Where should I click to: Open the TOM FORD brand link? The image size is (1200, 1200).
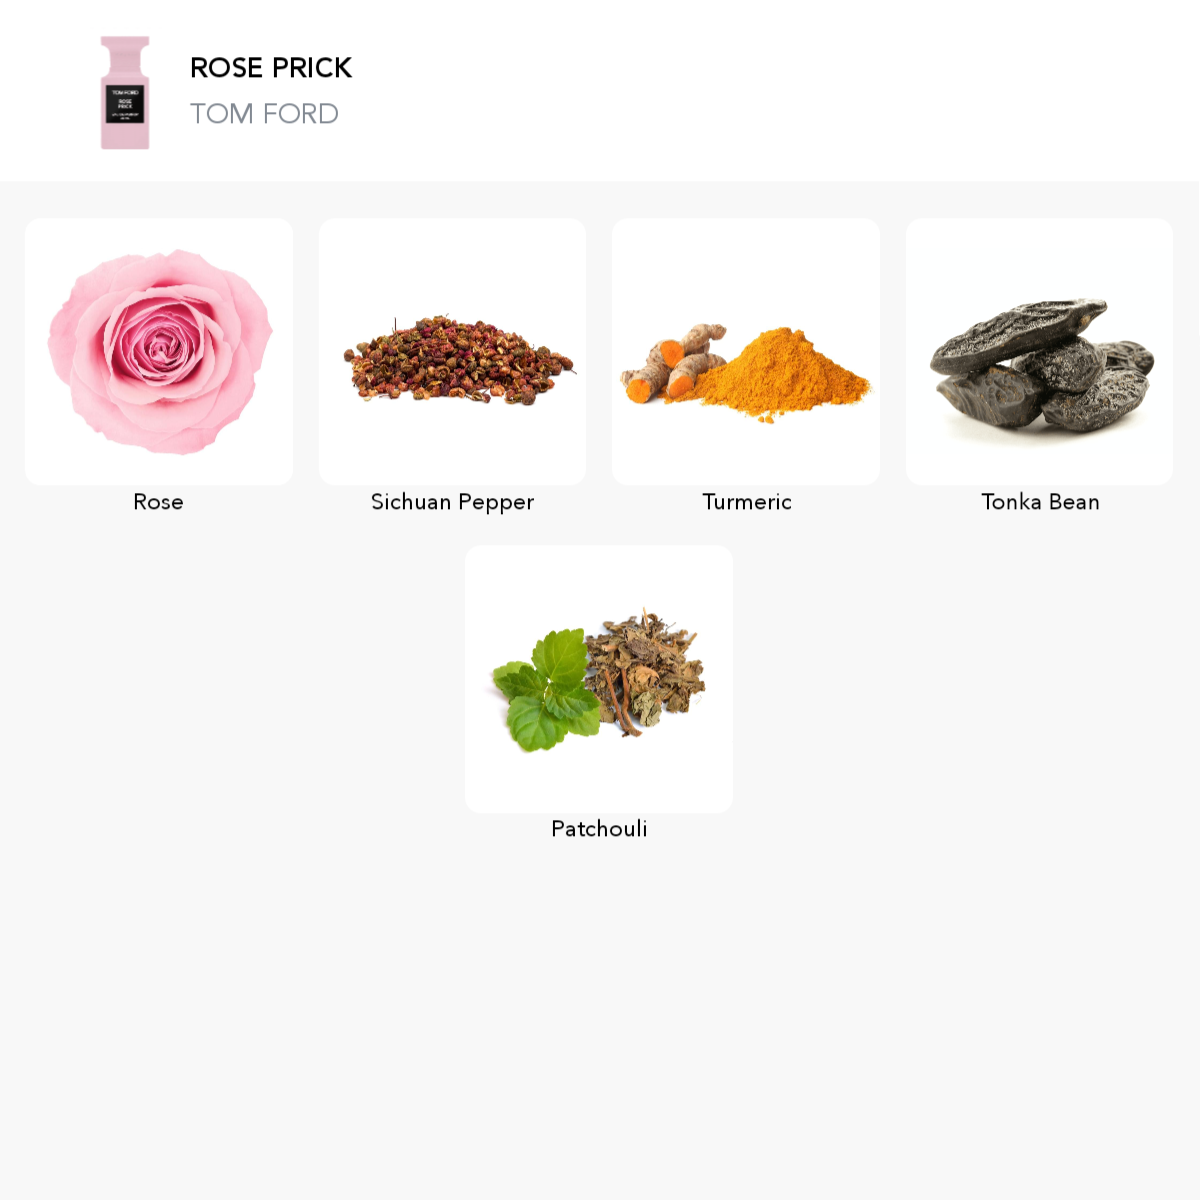point(264,114)
